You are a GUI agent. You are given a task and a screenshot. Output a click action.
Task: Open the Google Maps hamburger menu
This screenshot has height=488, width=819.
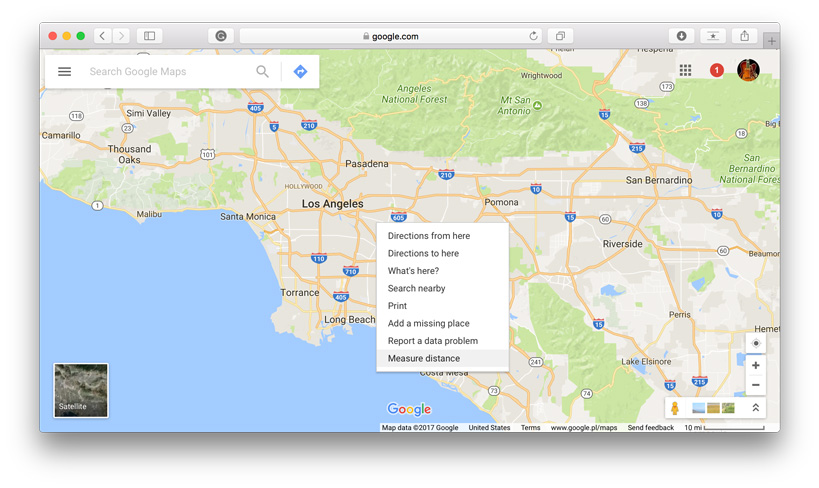click(x=65, y=72)
